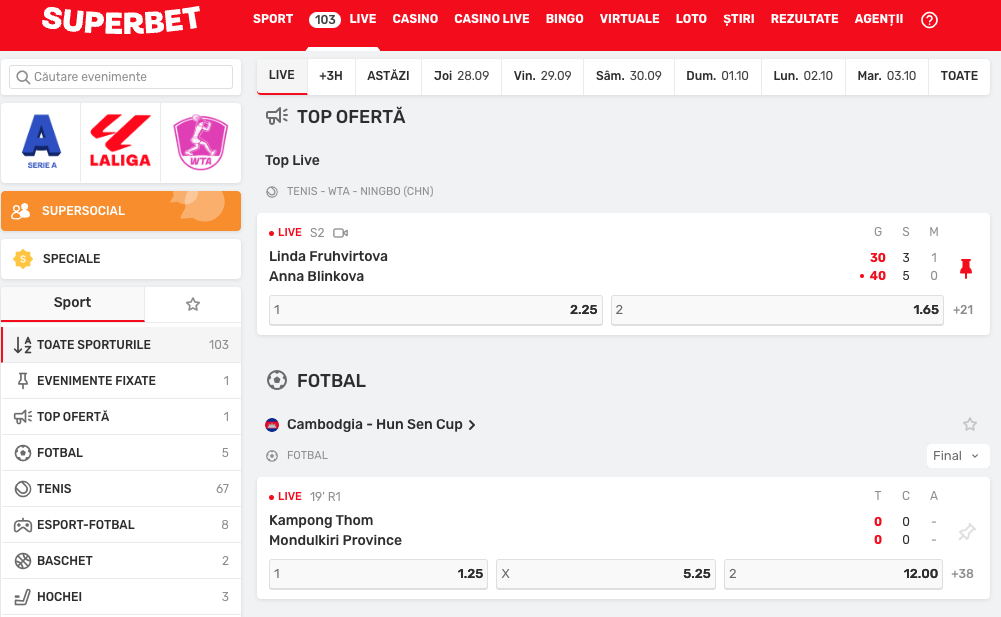Bet on Fruhvirtova at odds 2.25
This screenshot has width=1001, height=617.
click(x=435, y=310)
